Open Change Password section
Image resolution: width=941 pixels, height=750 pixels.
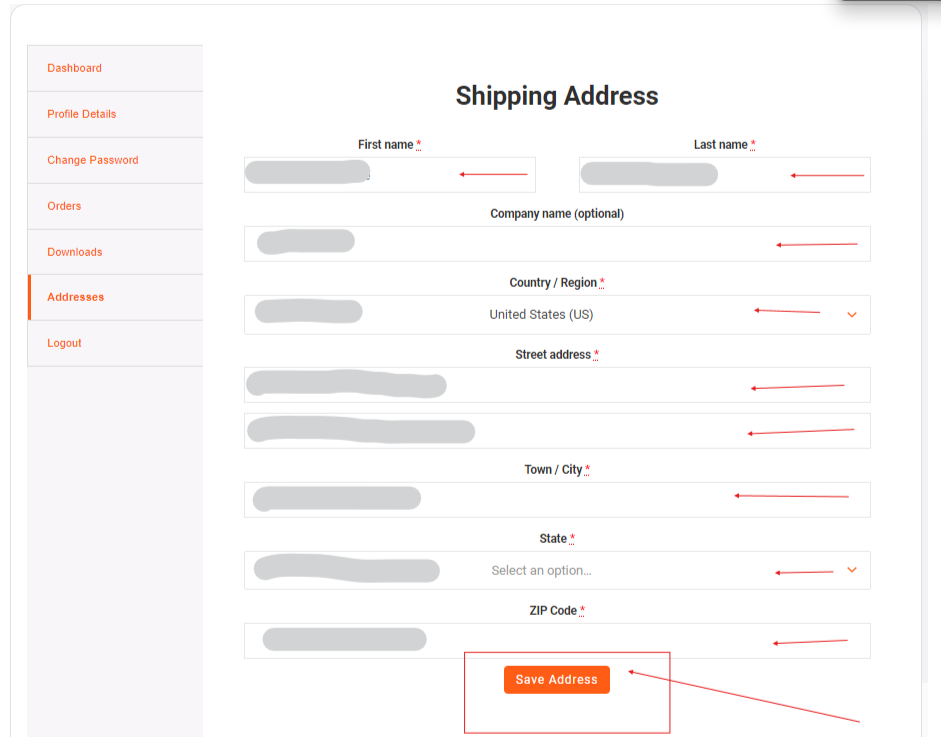pyautogui.click(x=93, y=160)
